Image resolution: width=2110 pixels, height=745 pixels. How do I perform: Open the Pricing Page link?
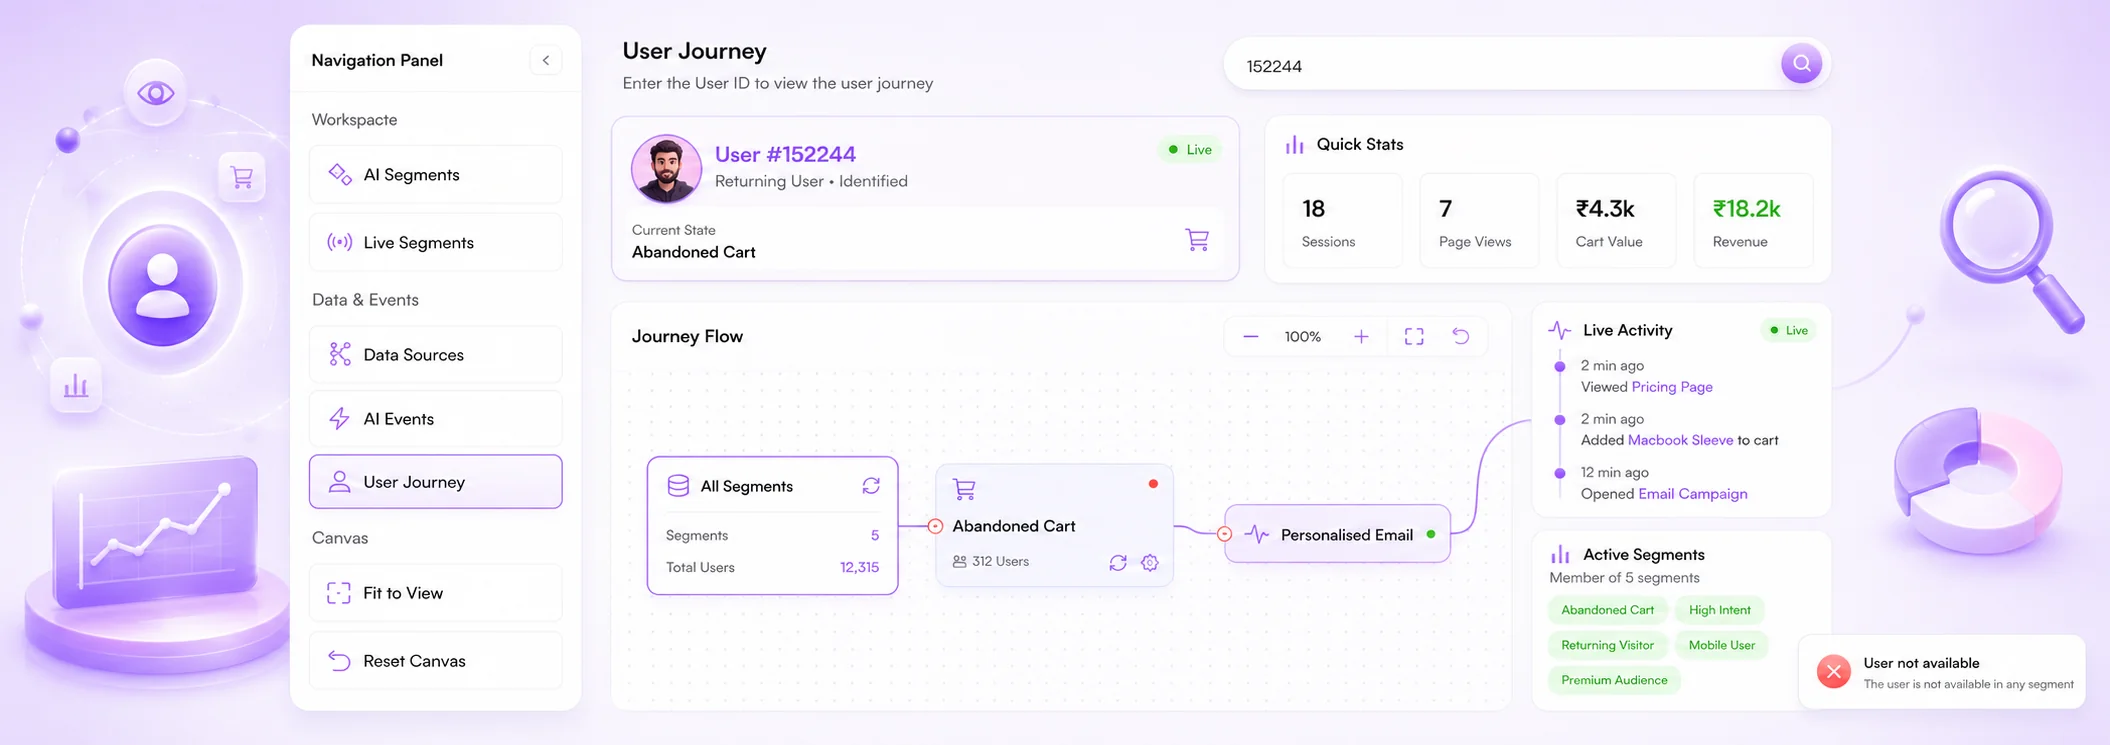point(1672,387)
